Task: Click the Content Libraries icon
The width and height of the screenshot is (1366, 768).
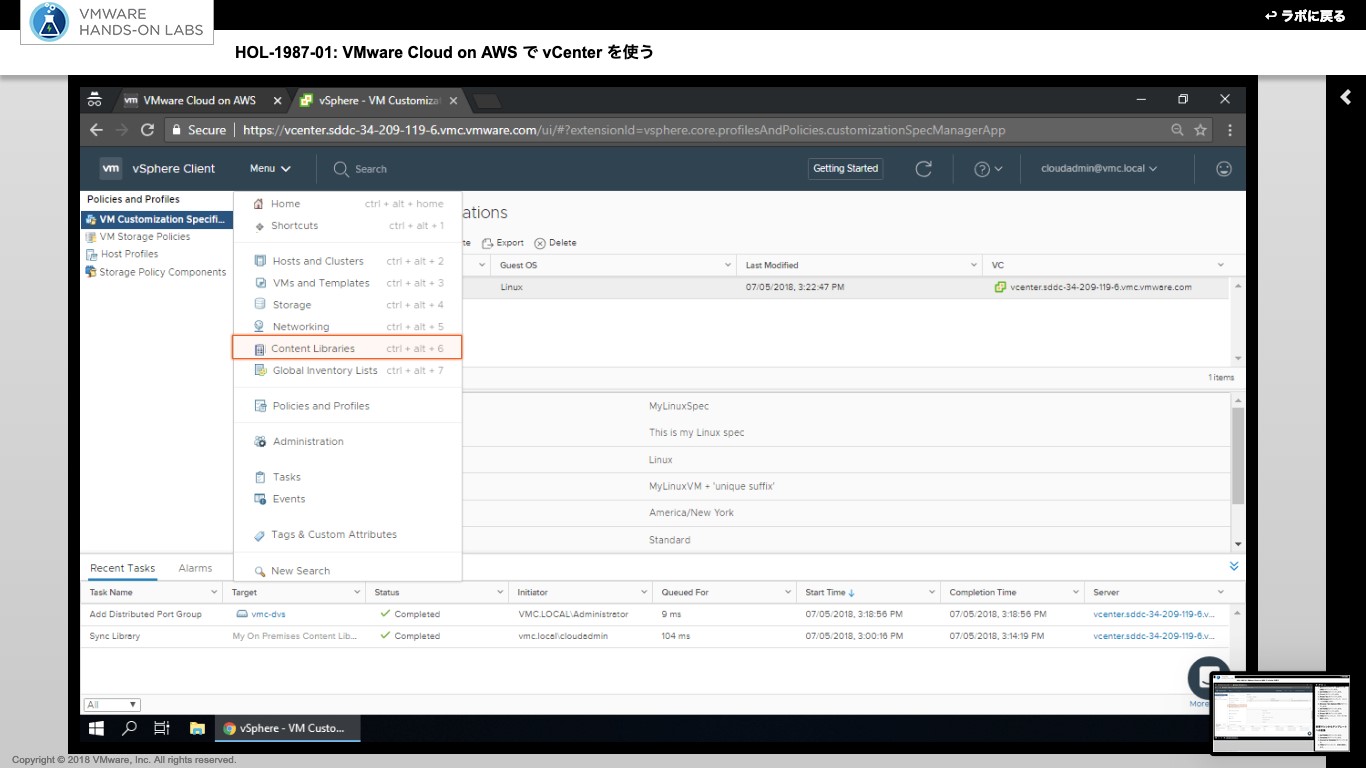Action: pyautogui.click(x=260, y=349)
